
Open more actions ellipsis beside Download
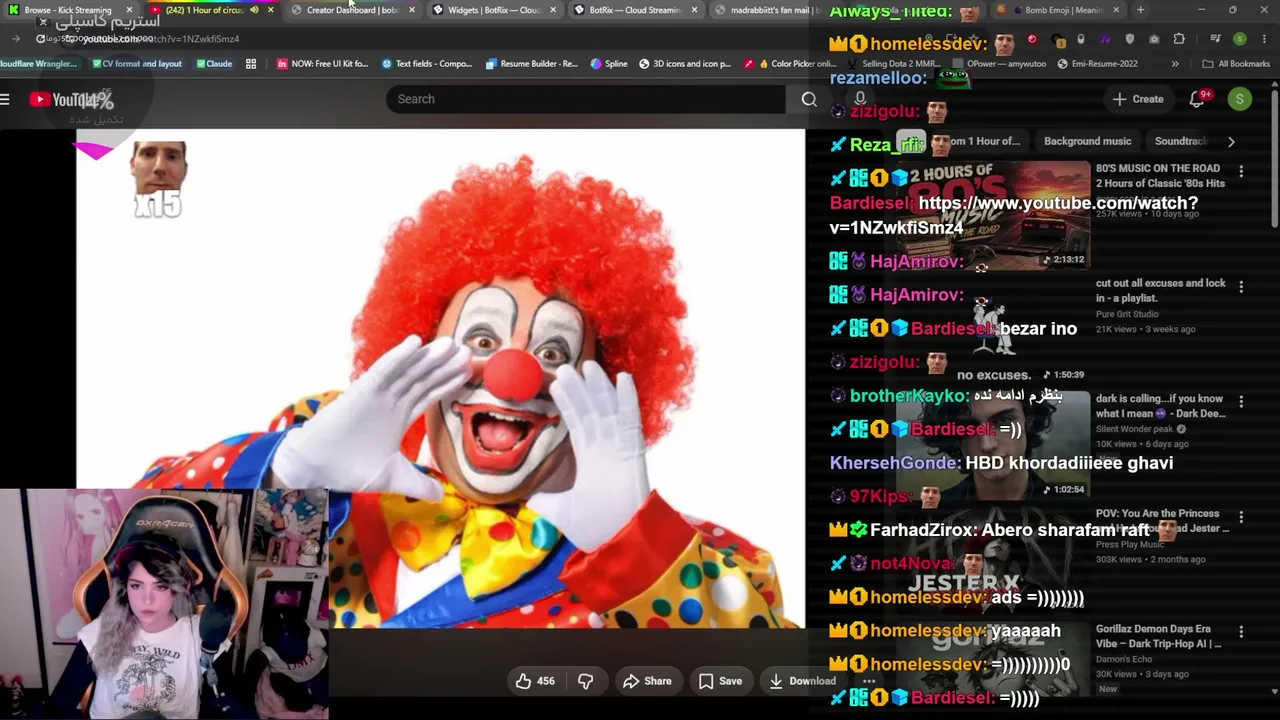pos(868,681)
